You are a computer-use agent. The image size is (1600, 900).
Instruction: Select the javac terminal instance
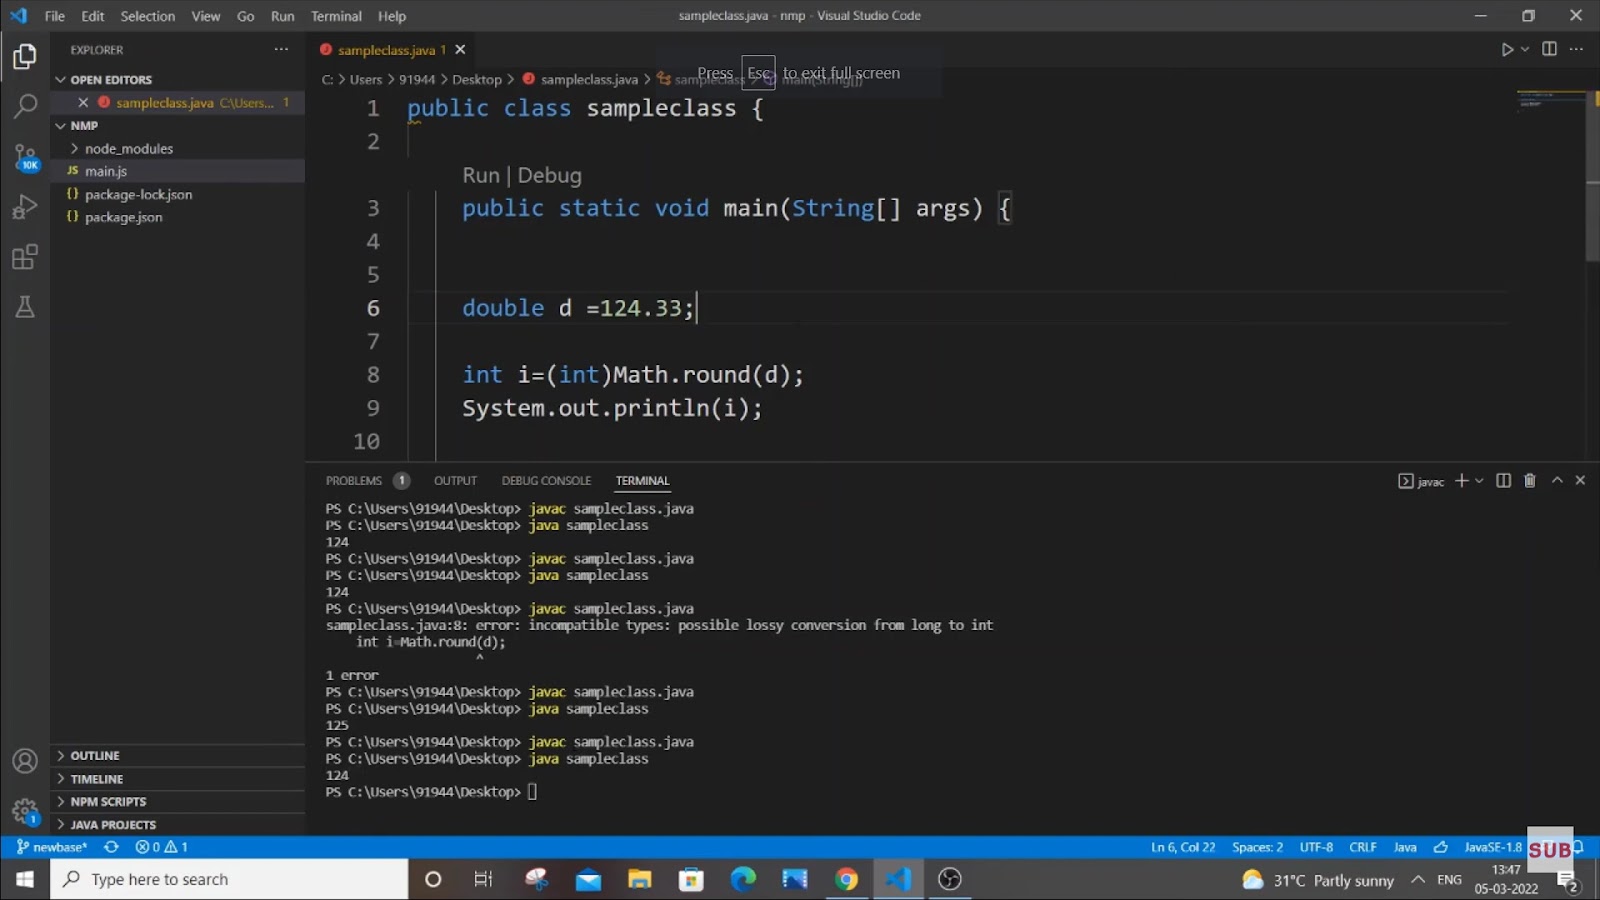pyautogui.click(x=1421, y=481)
